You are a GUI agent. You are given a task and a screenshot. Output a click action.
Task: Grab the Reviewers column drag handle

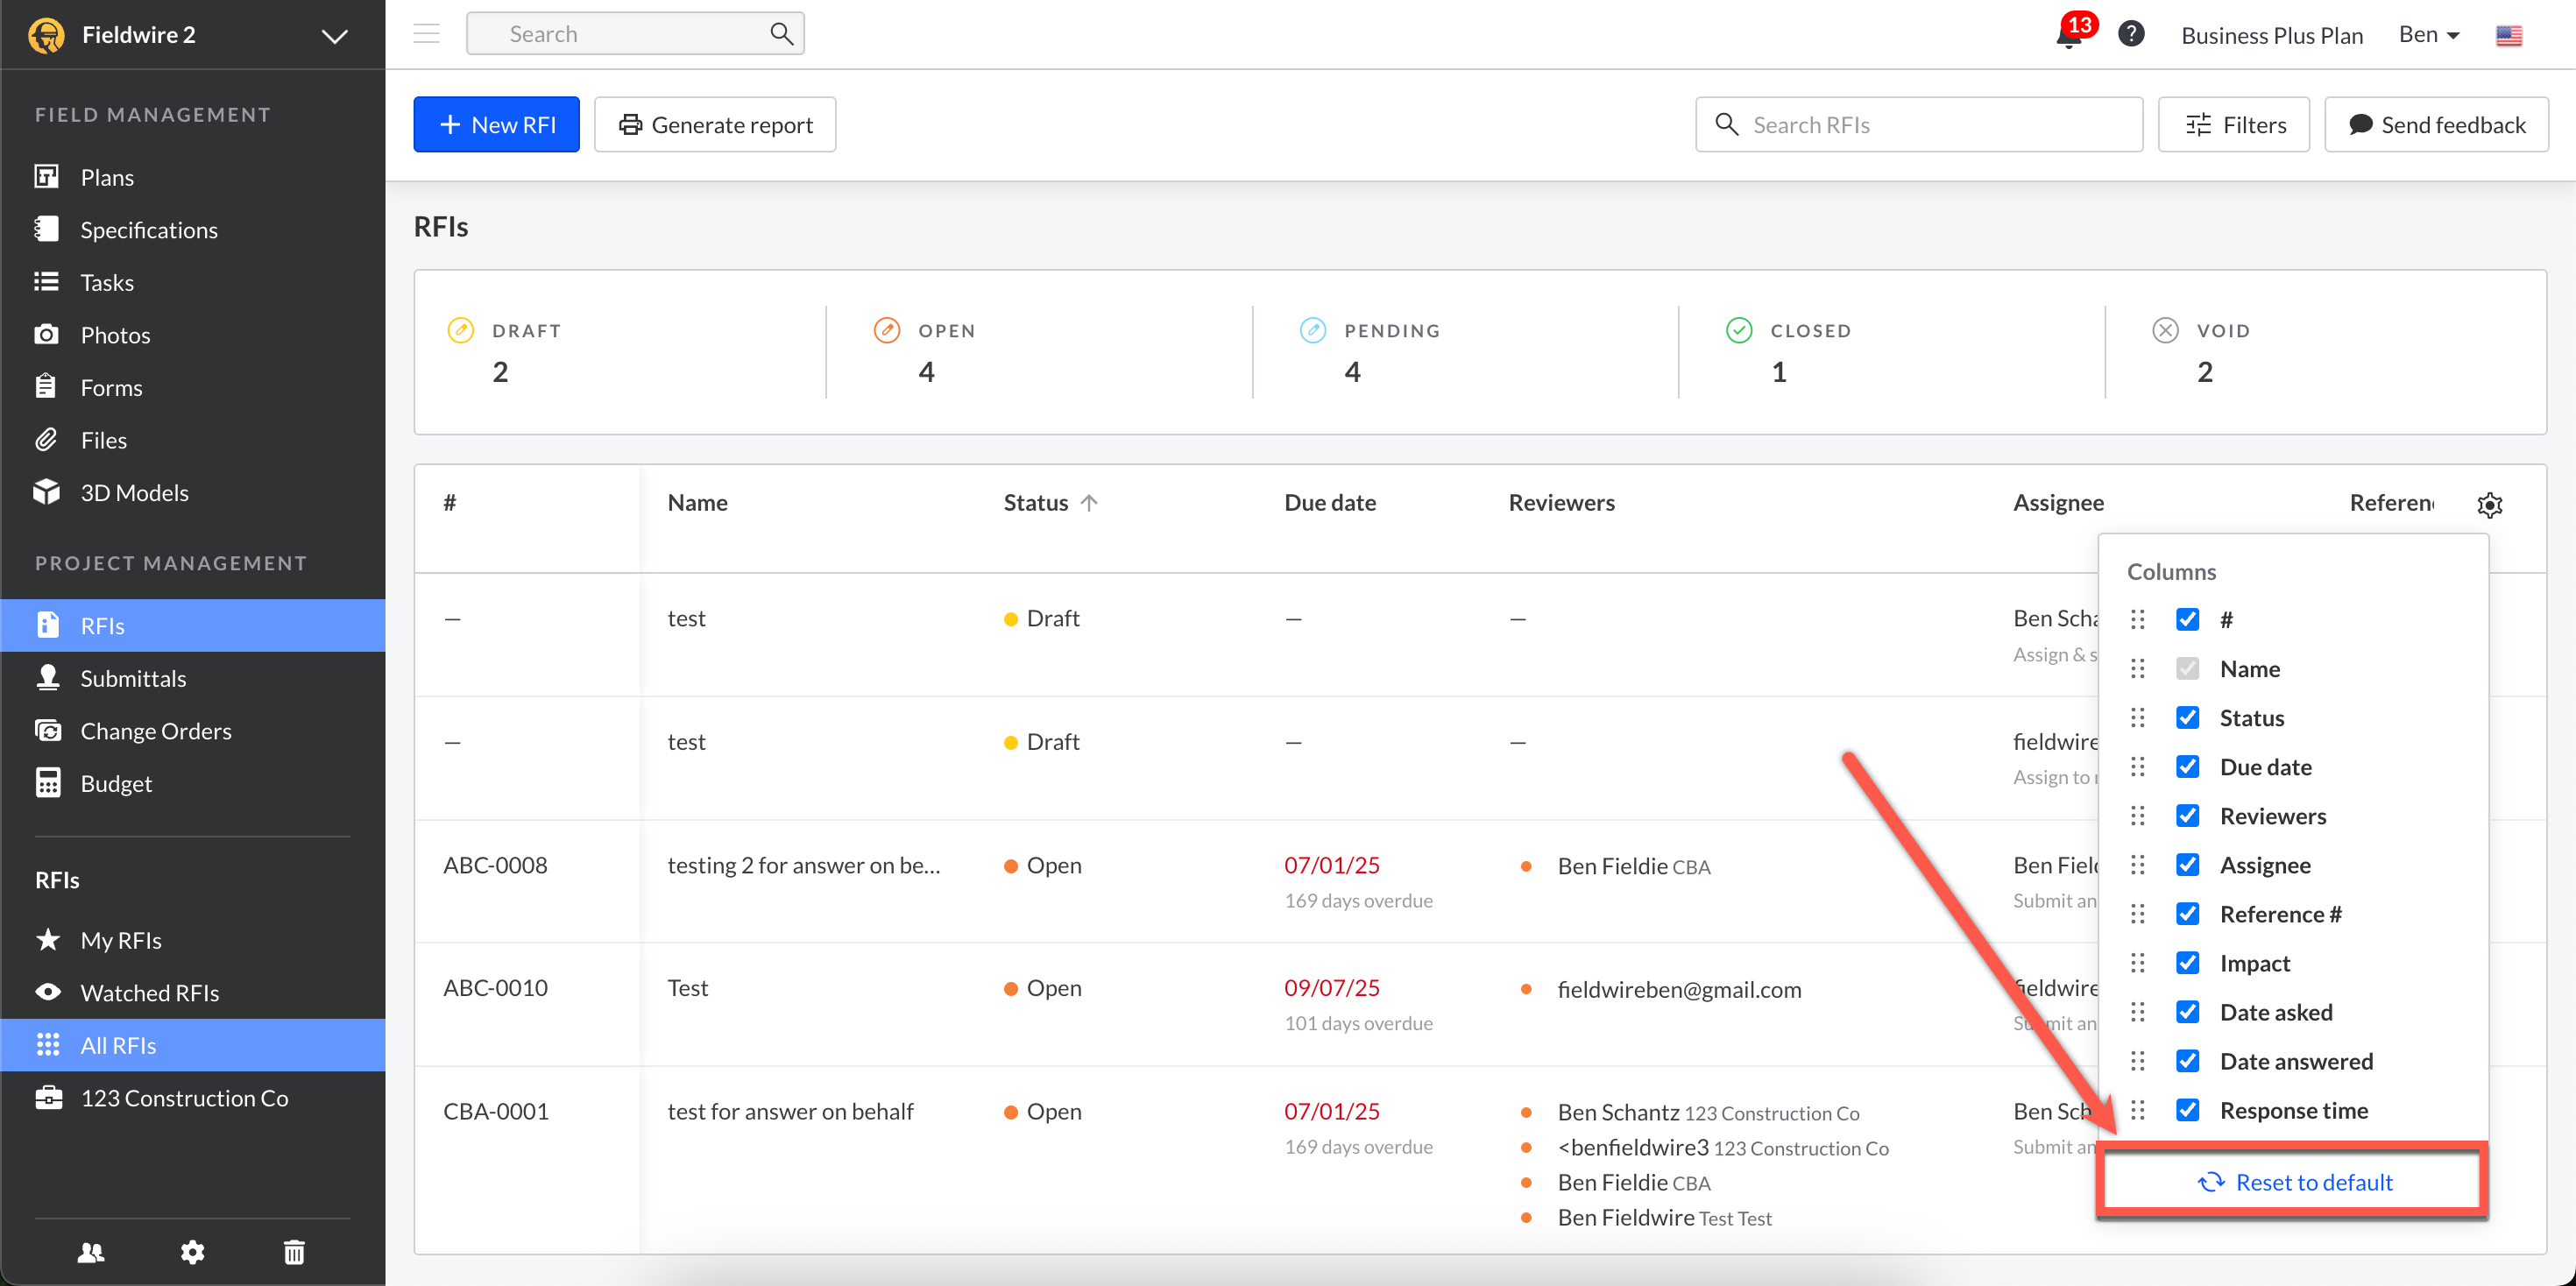coord(2137,816)
